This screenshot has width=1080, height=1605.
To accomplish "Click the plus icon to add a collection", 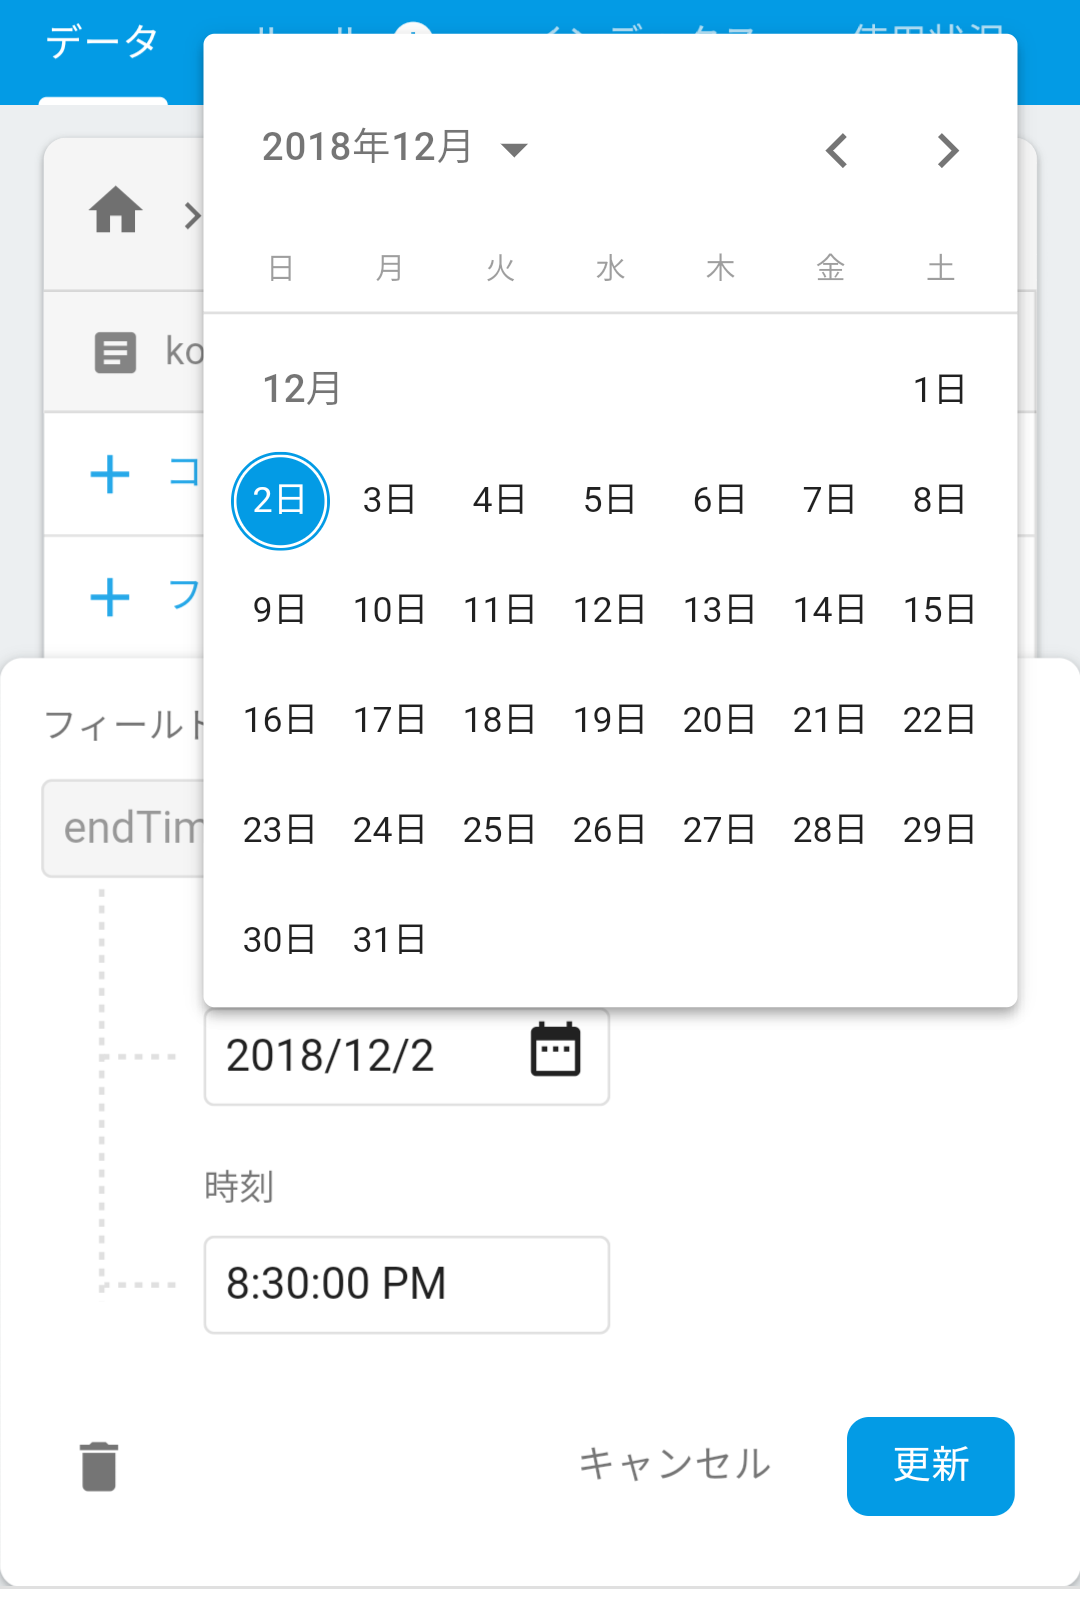I will (x=109, y=474).
